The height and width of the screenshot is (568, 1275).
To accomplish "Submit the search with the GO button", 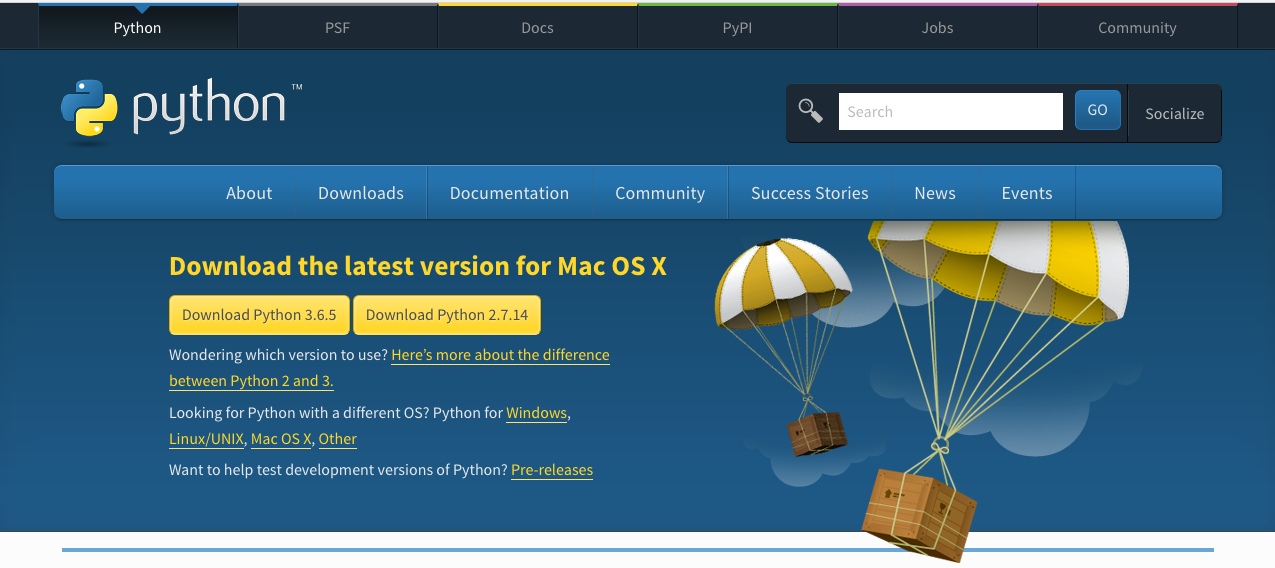I will [x=1097, y=110].
